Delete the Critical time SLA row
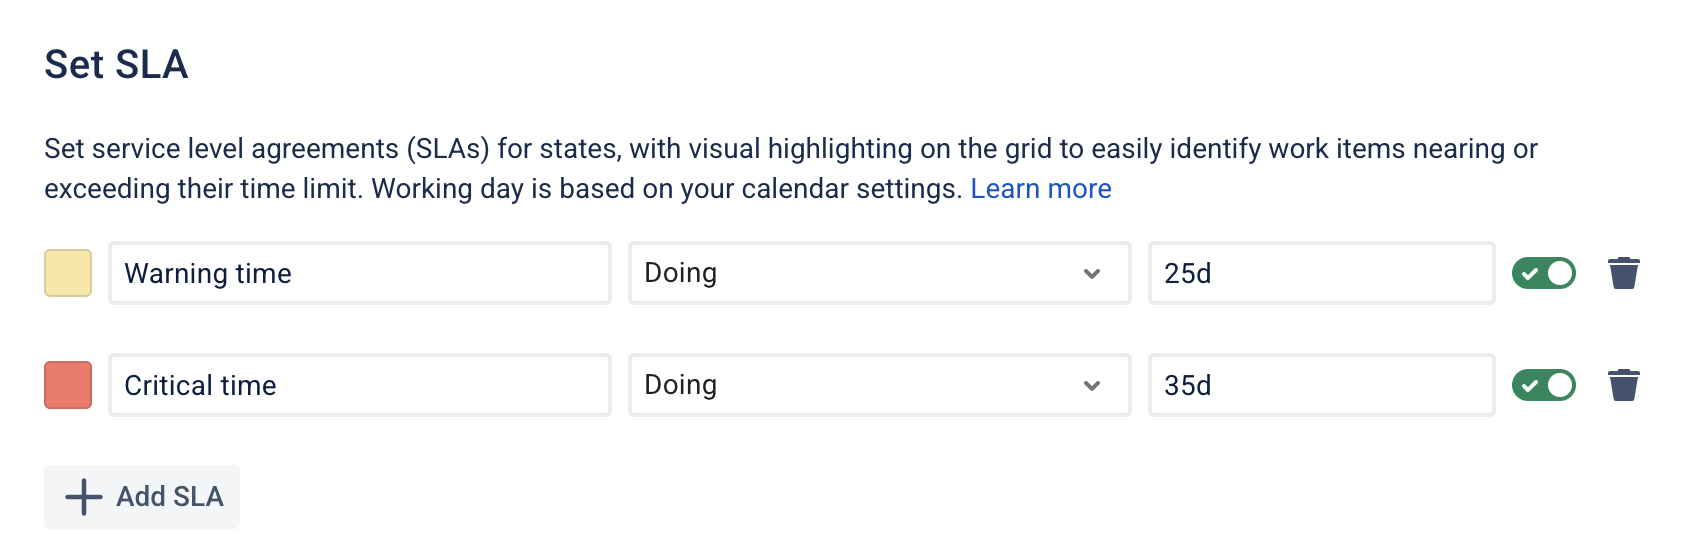The height and width of the screenshot is (560, 1692). [x=1623, y=385]
